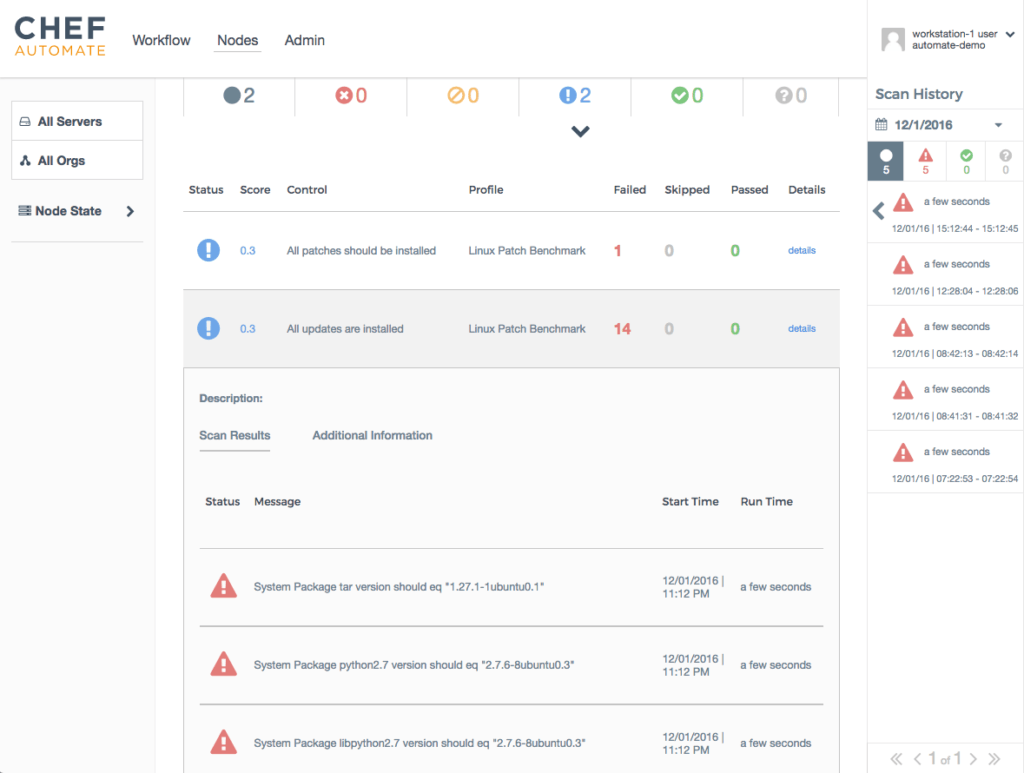Open details for 'All patches should be installed'

click(801, 250)
